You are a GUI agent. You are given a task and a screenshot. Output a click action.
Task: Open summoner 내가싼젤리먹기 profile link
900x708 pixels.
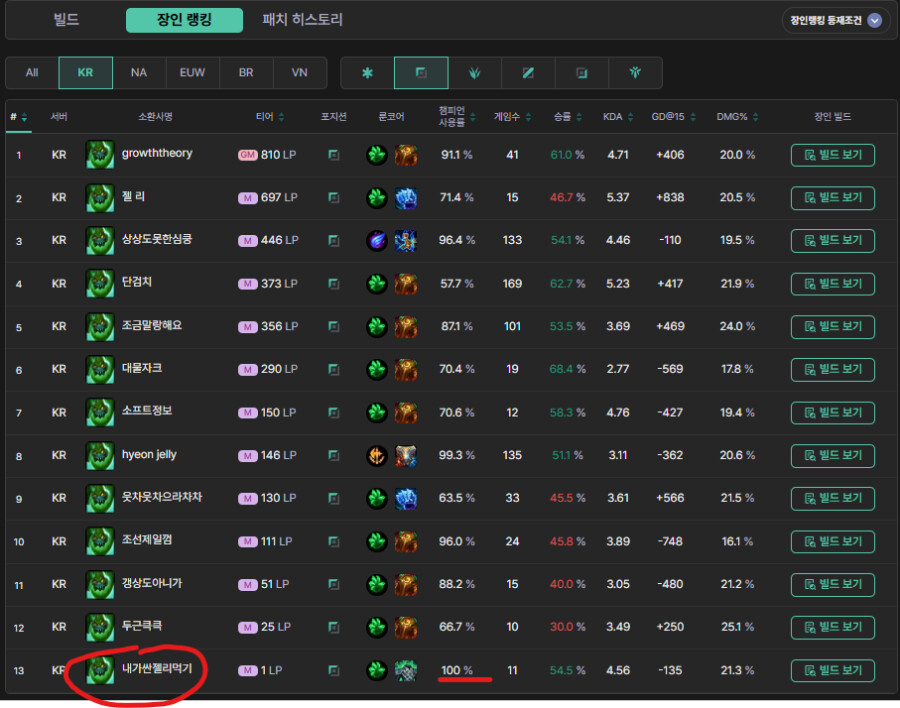[x=156, y=670]
